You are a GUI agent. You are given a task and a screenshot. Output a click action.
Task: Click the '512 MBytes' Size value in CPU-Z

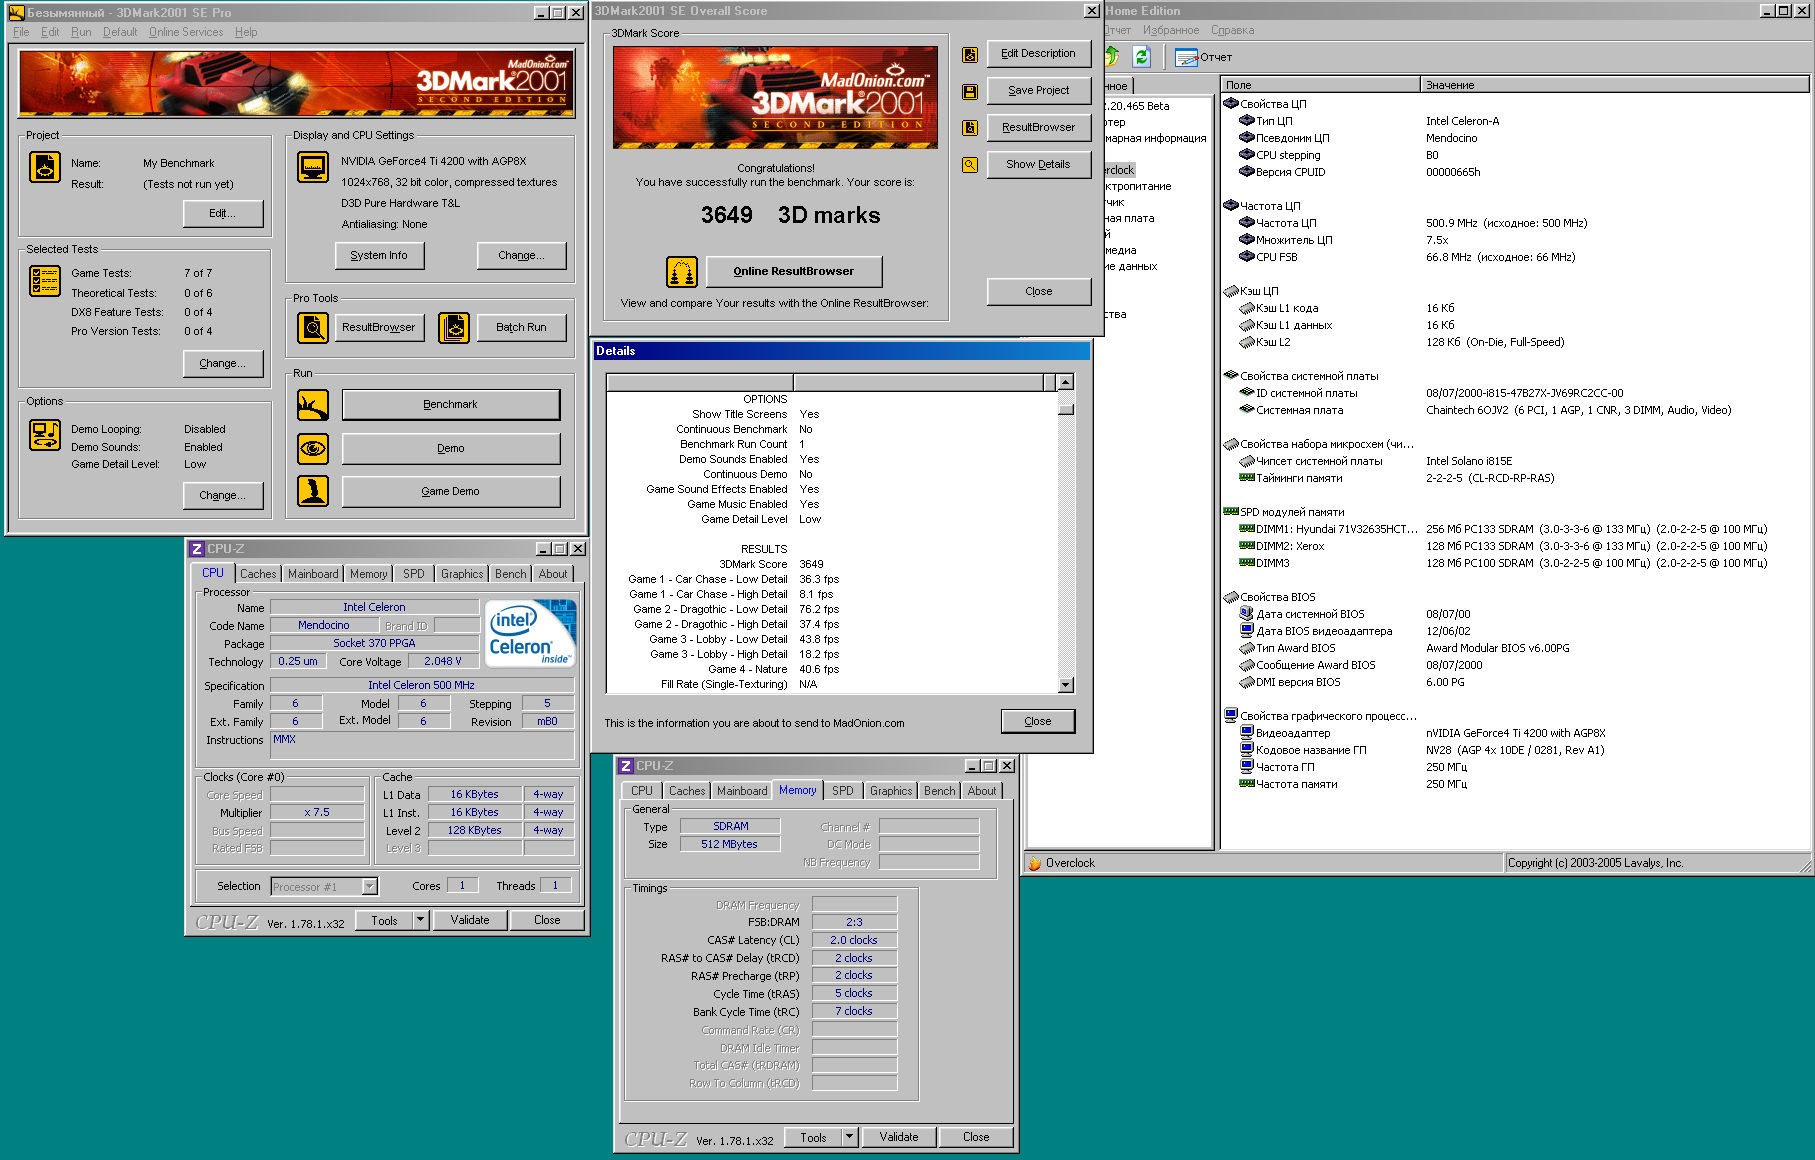pyautogui.click(x=729, y=844)
